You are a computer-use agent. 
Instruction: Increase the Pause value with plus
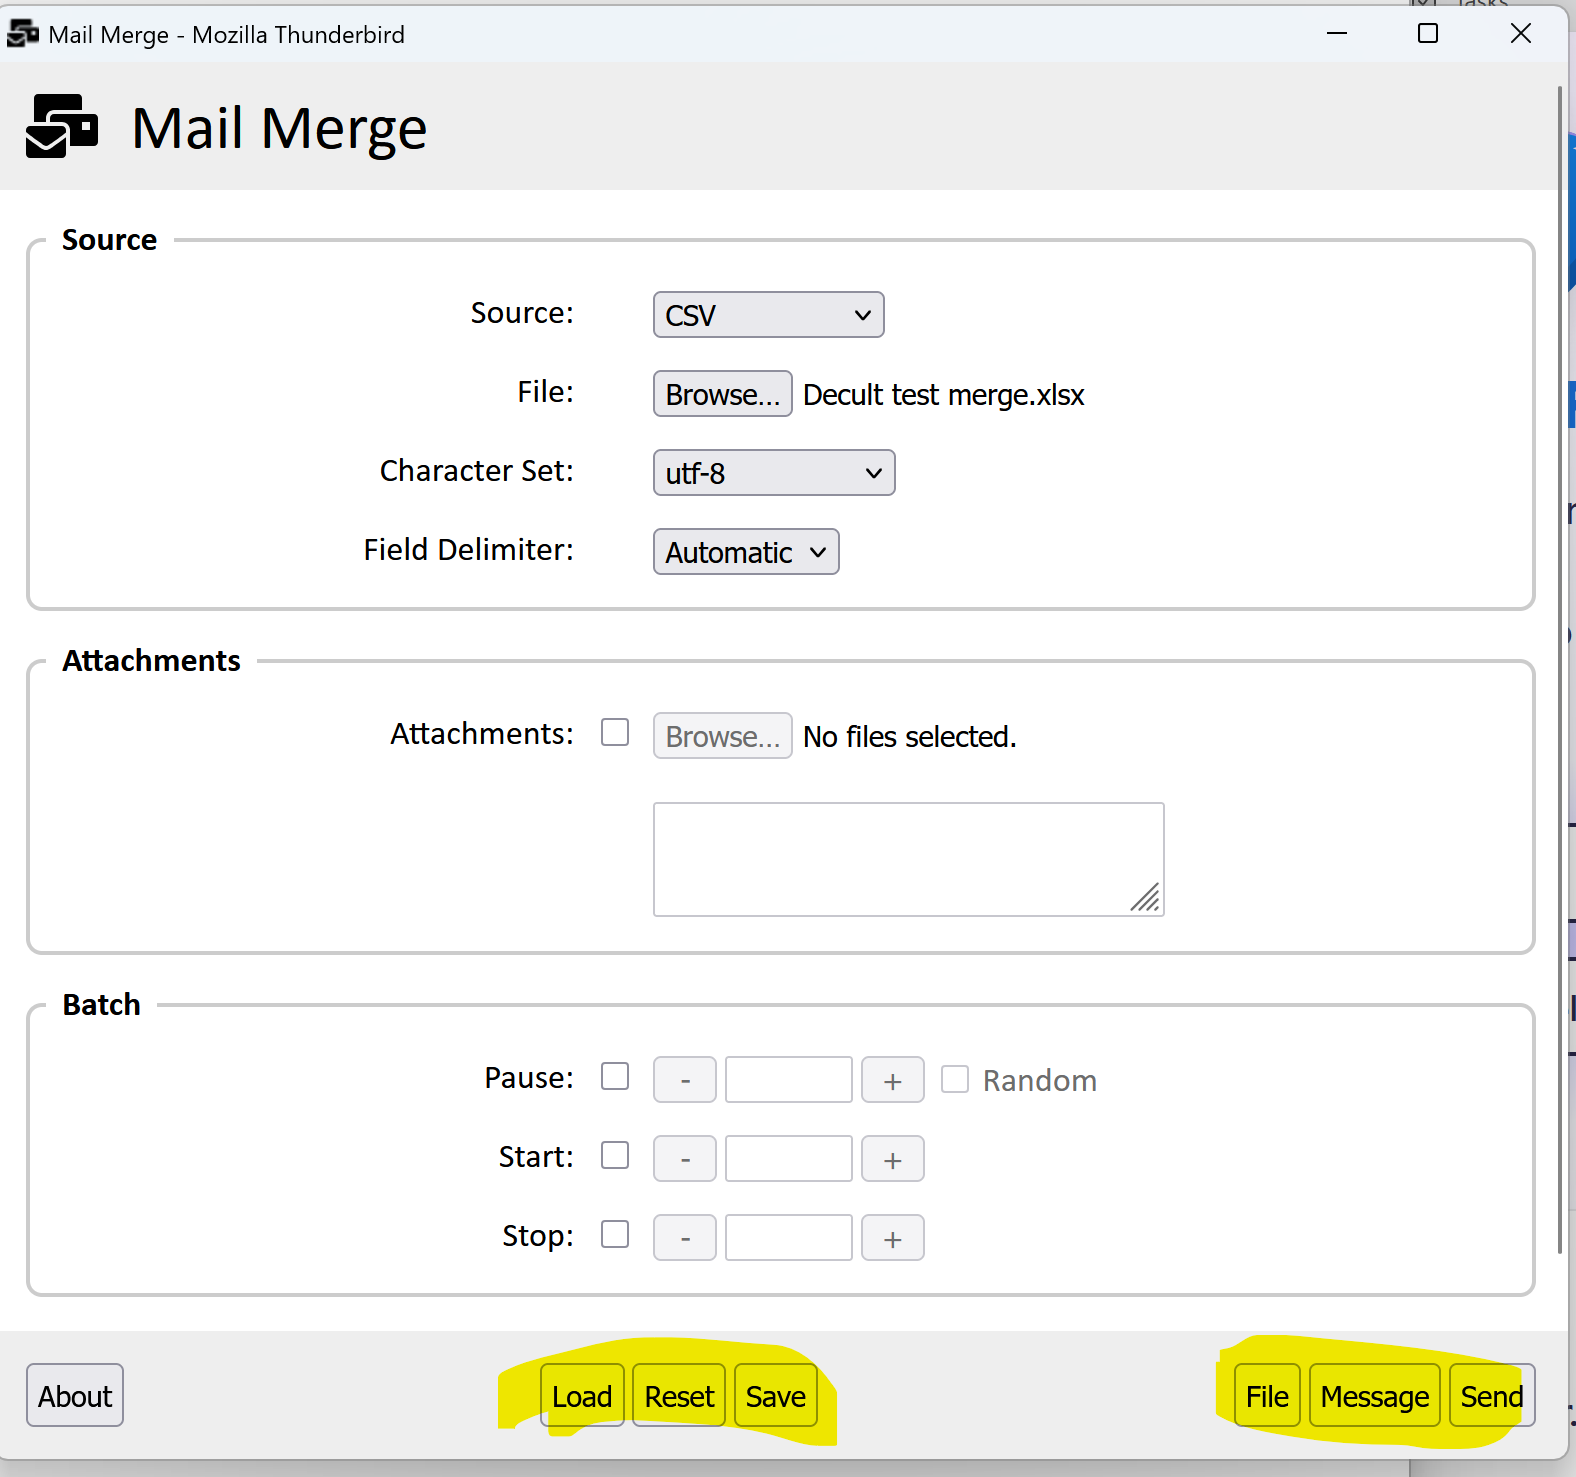892,1081
